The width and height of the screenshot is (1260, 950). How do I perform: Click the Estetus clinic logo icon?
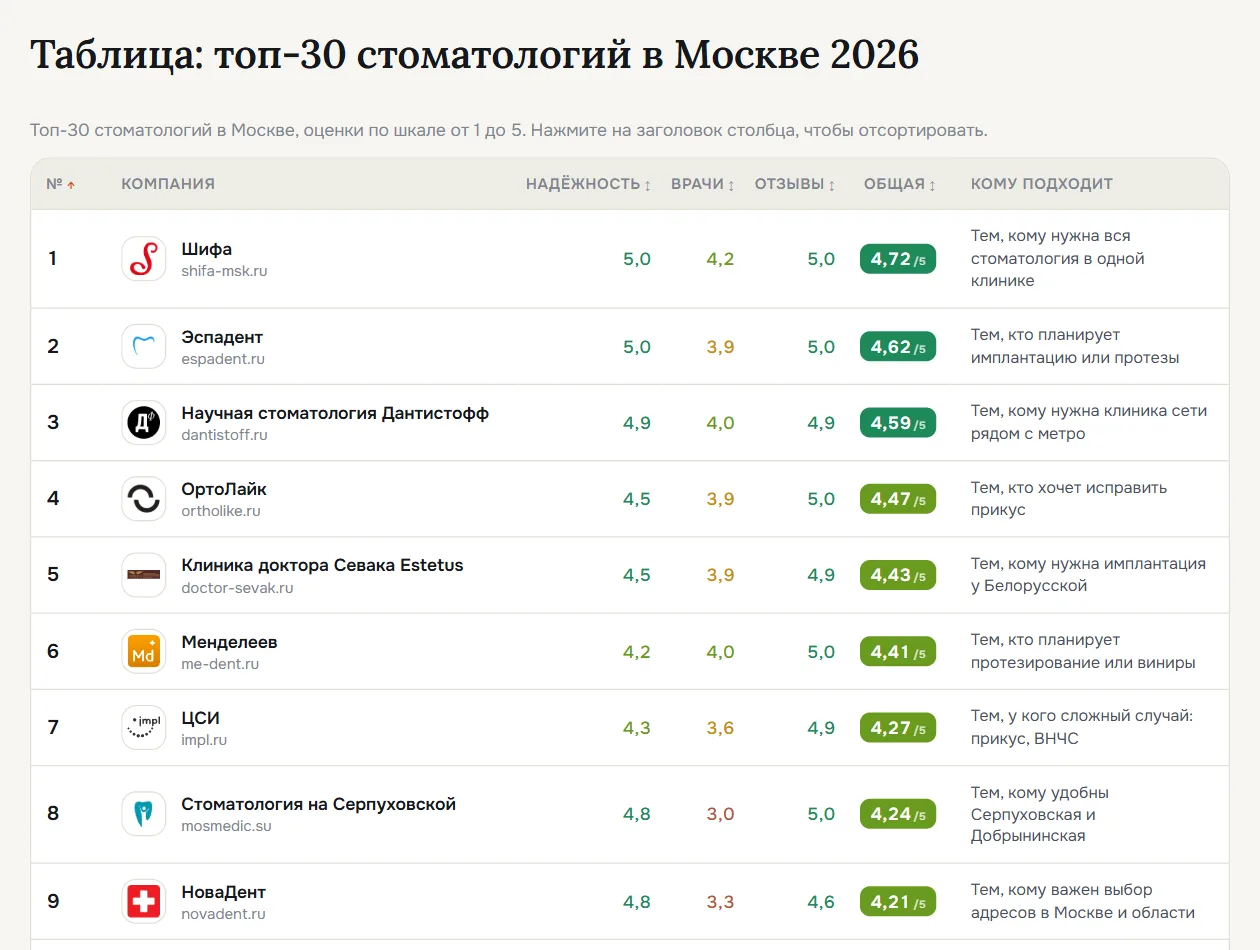(144, 575)
